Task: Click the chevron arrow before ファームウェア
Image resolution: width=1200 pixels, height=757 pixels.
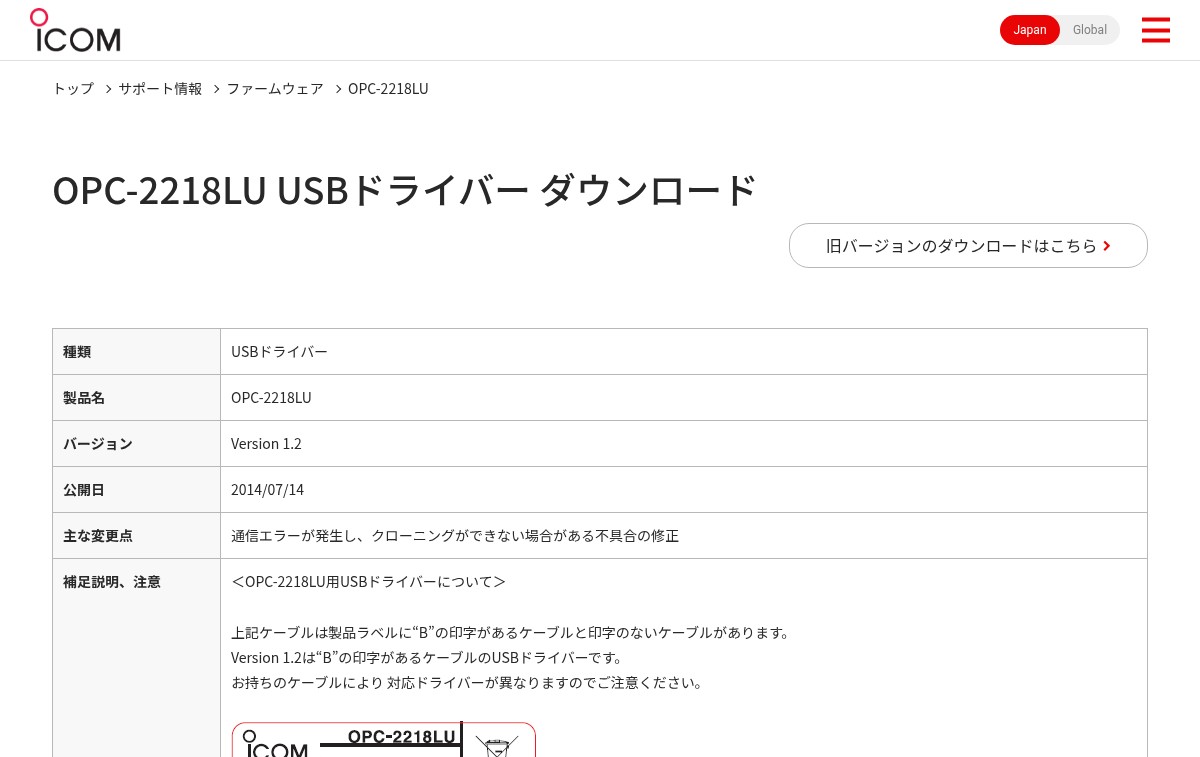Action: (x=216, y=89)
